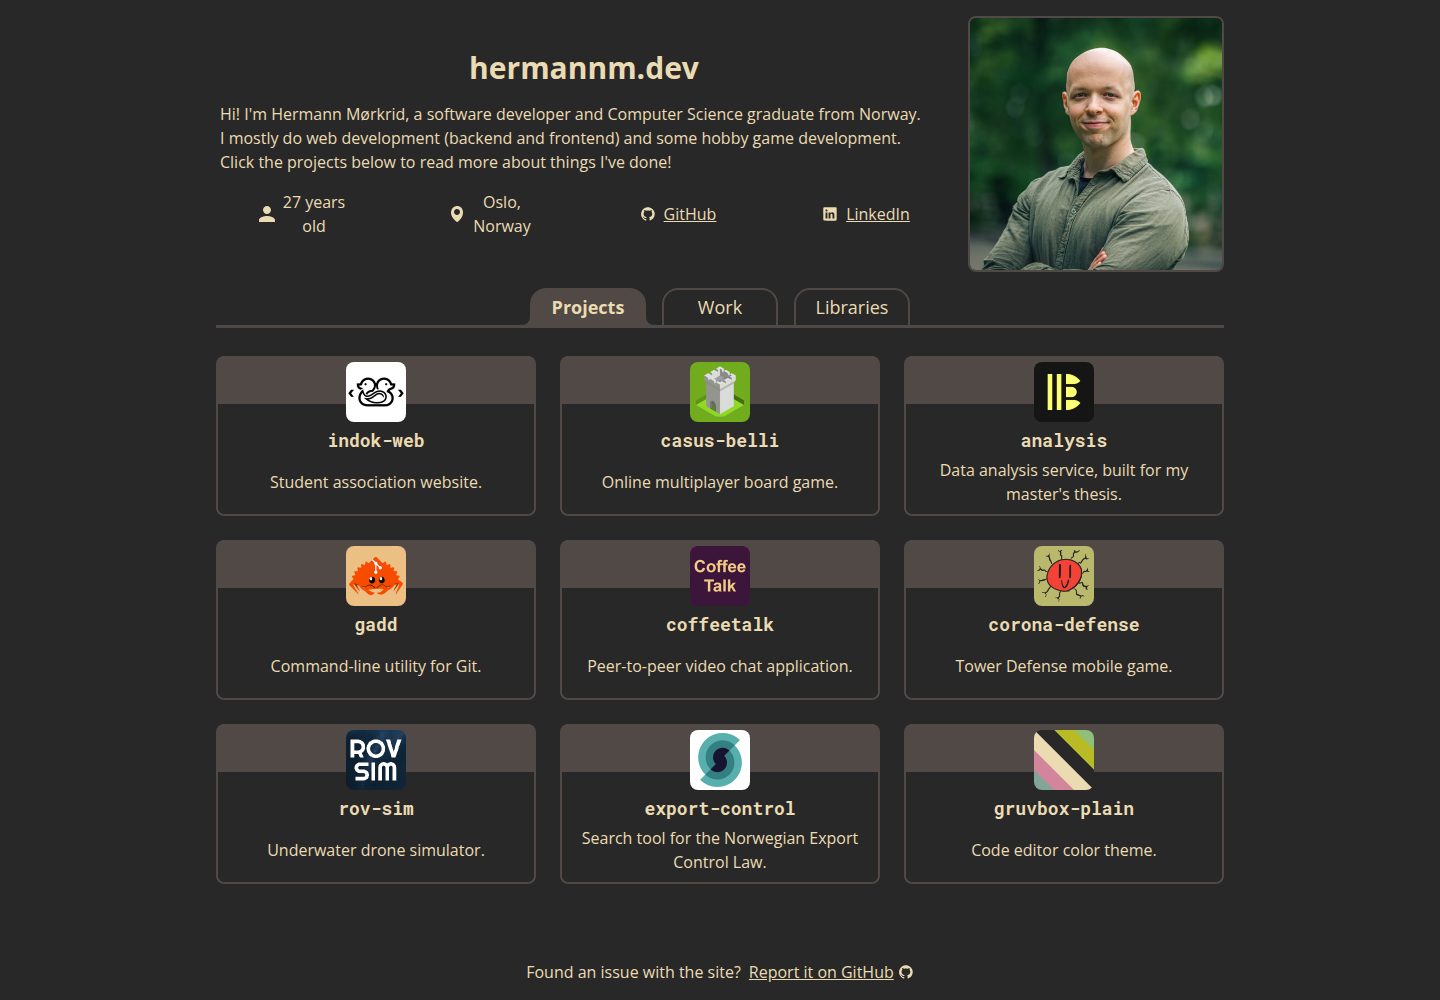The height and width of the screenshot is (1000, 1440).
Task: Select the gruvbox-plain striped icon
Action: point(1064,760)
